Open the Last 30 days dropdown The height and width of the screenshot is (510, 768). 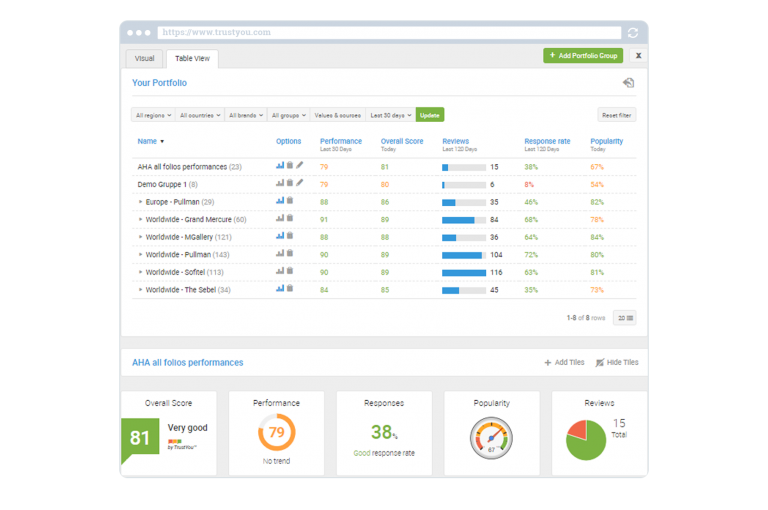point(389,115)
